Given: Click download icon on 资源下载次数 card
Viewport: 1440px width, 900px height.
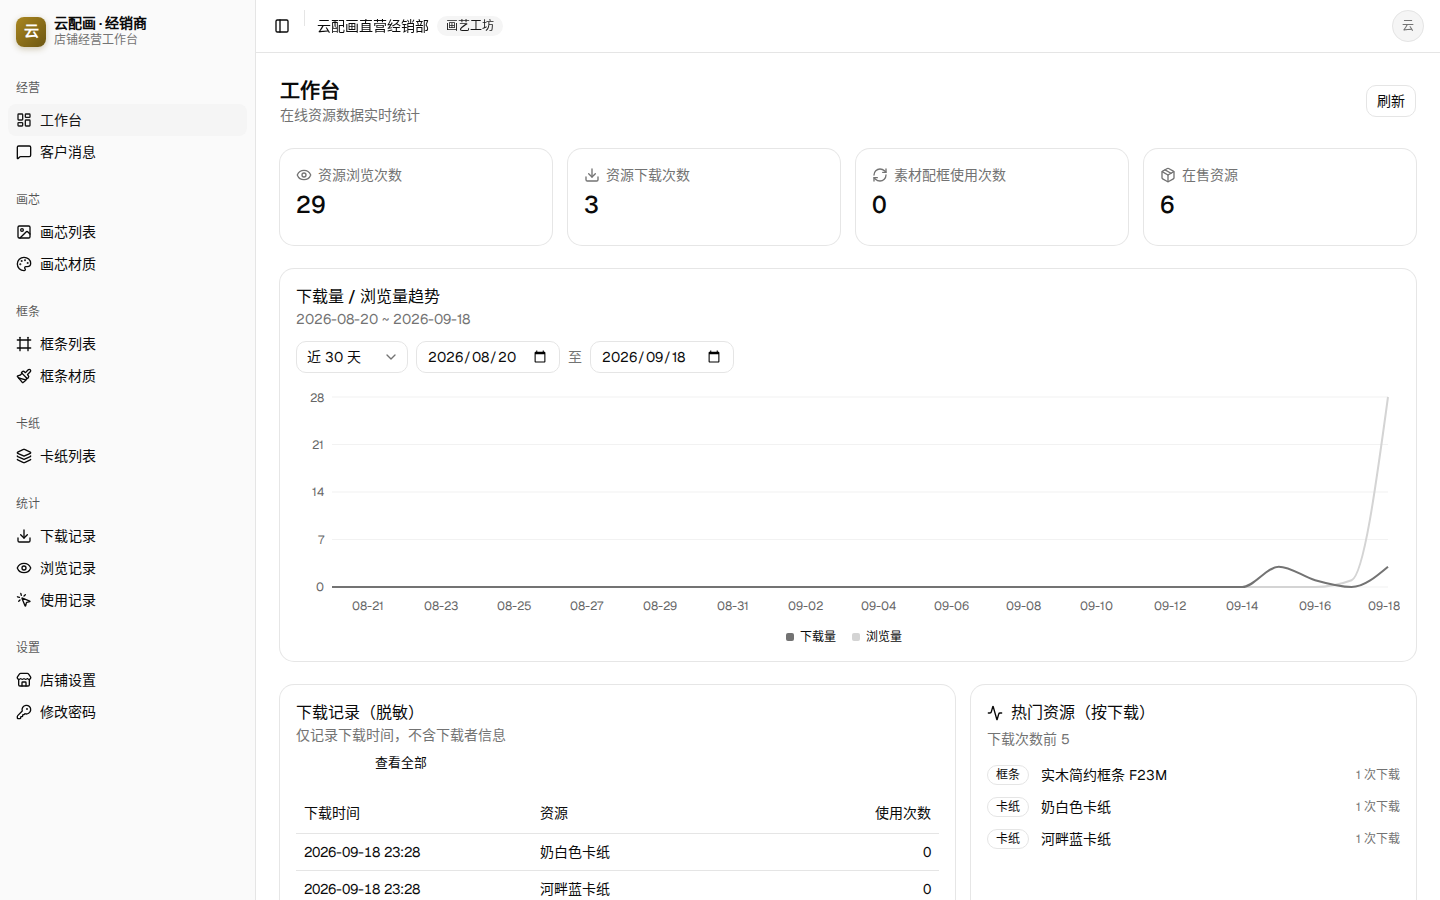Looking at the screenshot, I should [592, 175].
